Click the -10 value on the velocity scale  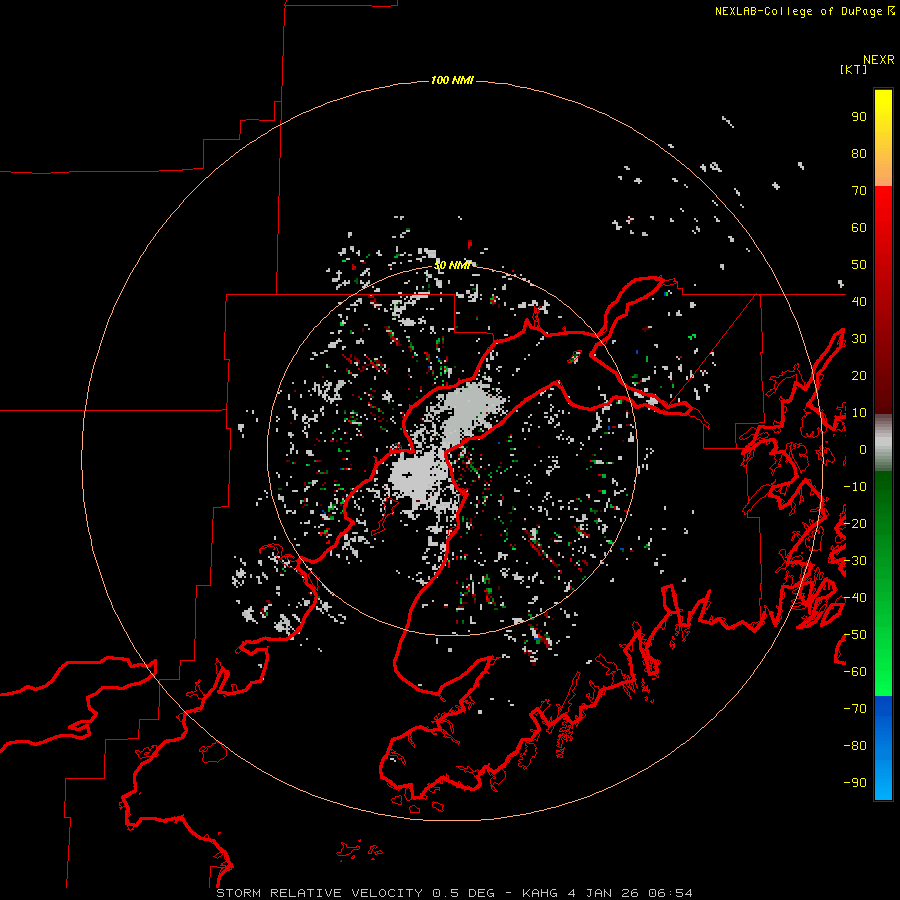click(855, 487)
